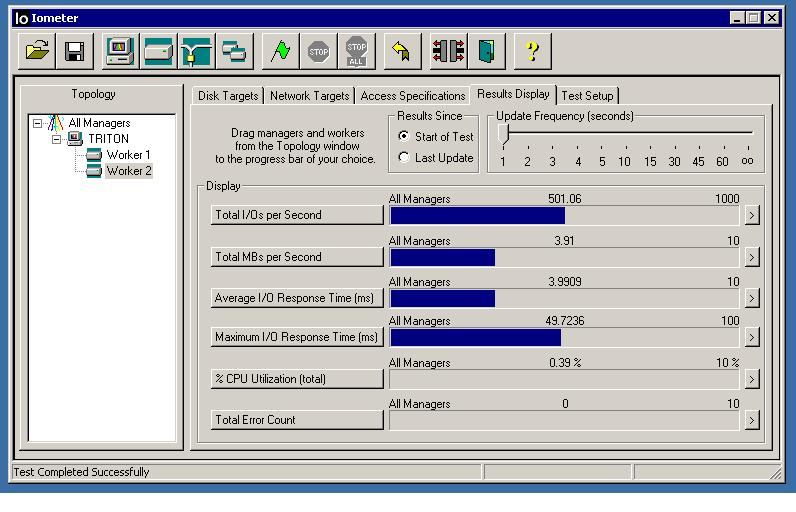
Task: Go to the Test Setup tab
Action: [587, 96]
